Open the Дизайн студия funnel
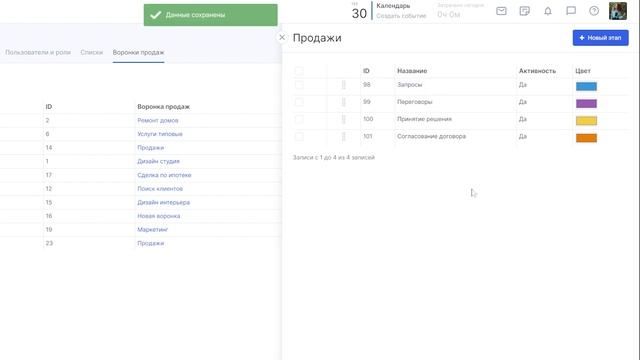 click(x=158, y=161)
